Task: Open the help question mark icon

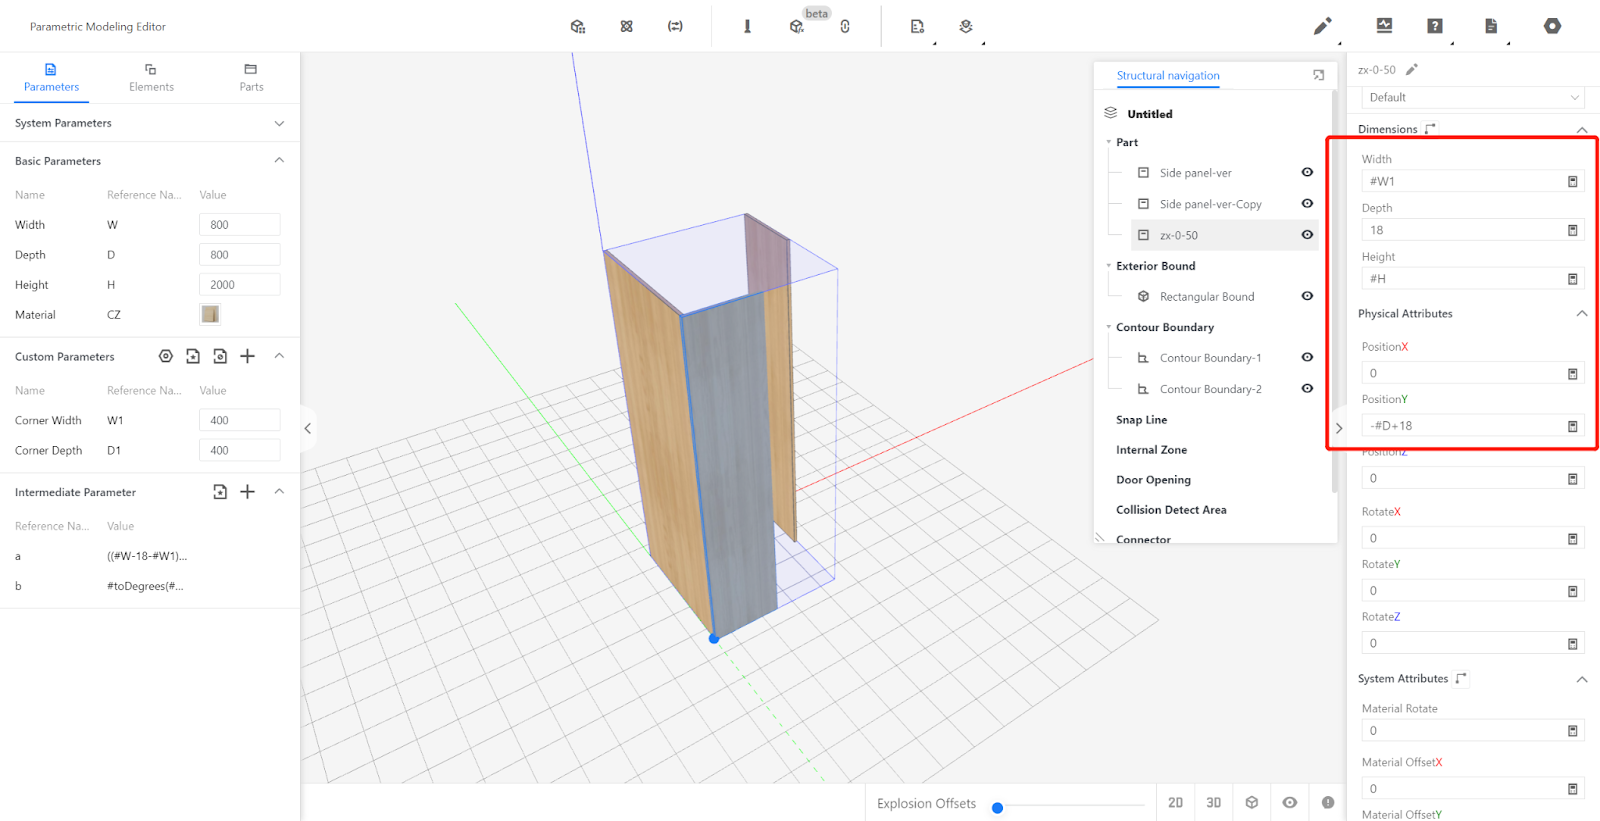Action: (1435, 26)
